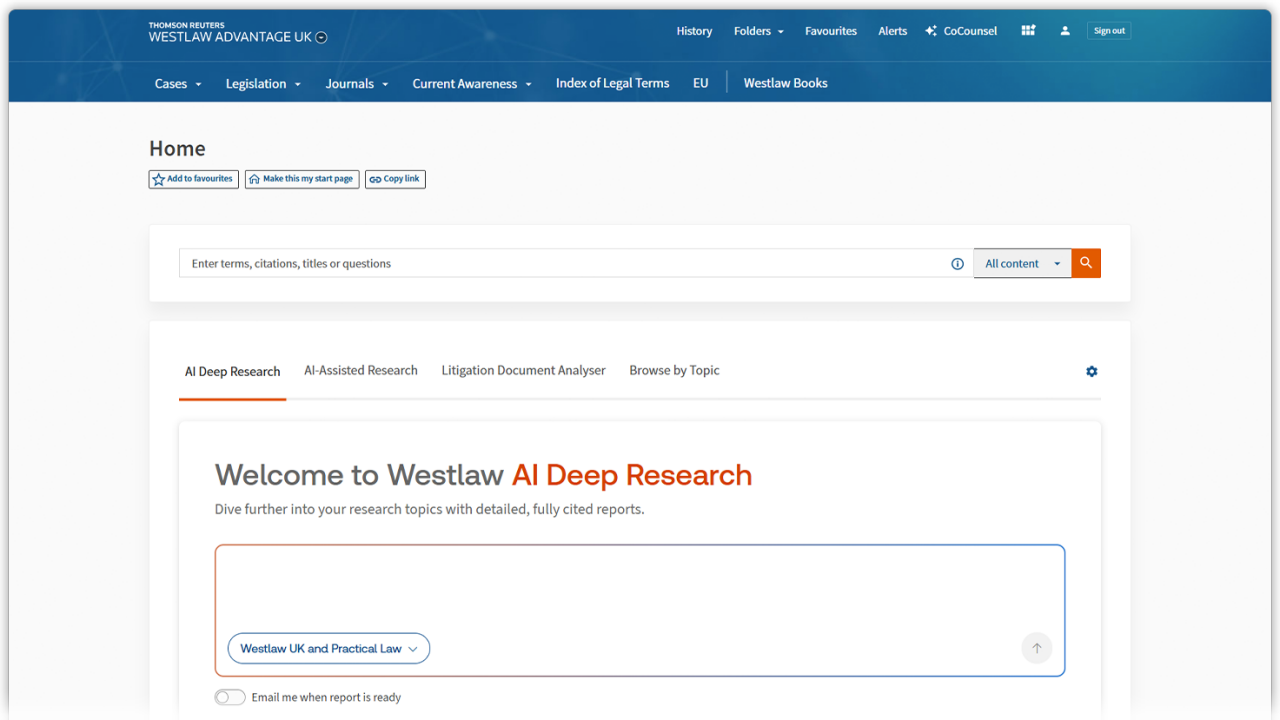Switch to the AI-Assisted Research tab
The width and height of the screenshot is (1280, 720).
(x=361, y=370)
